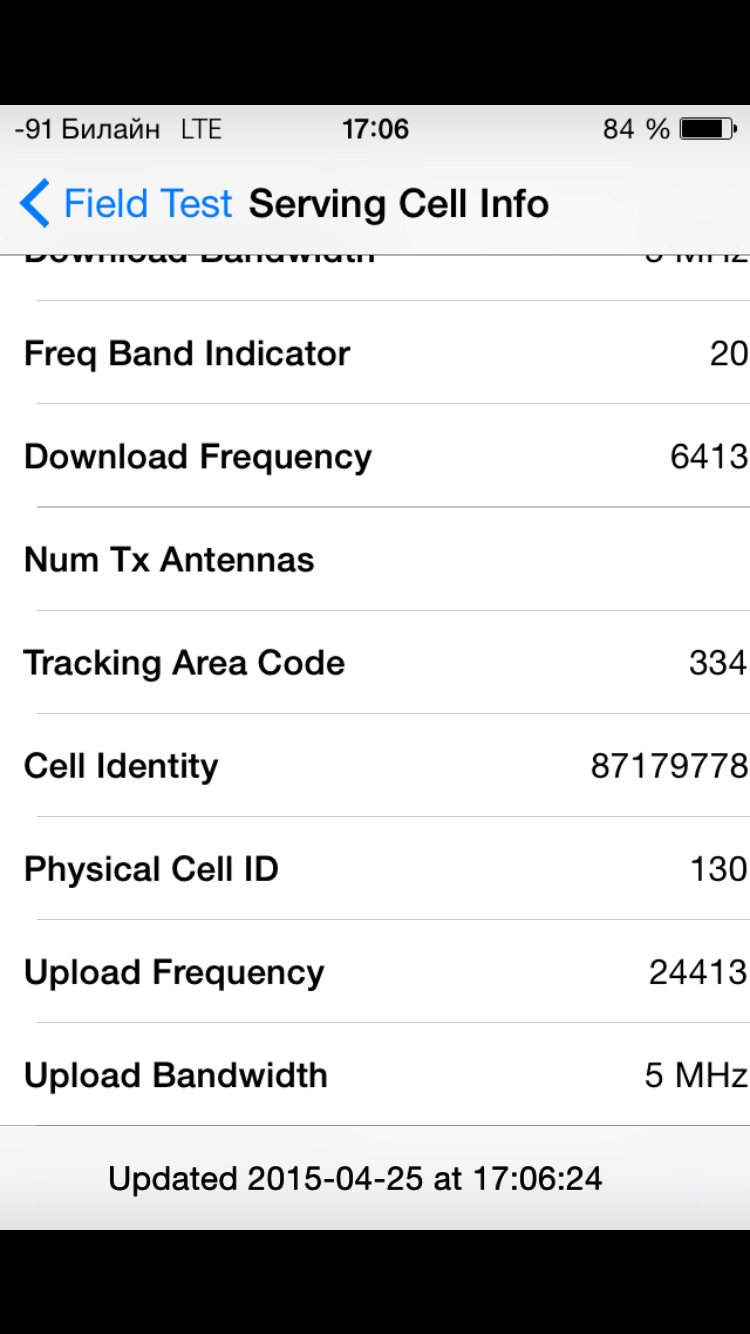Tap the Serving Cell Info title
750x1334 pixels.
399,204
